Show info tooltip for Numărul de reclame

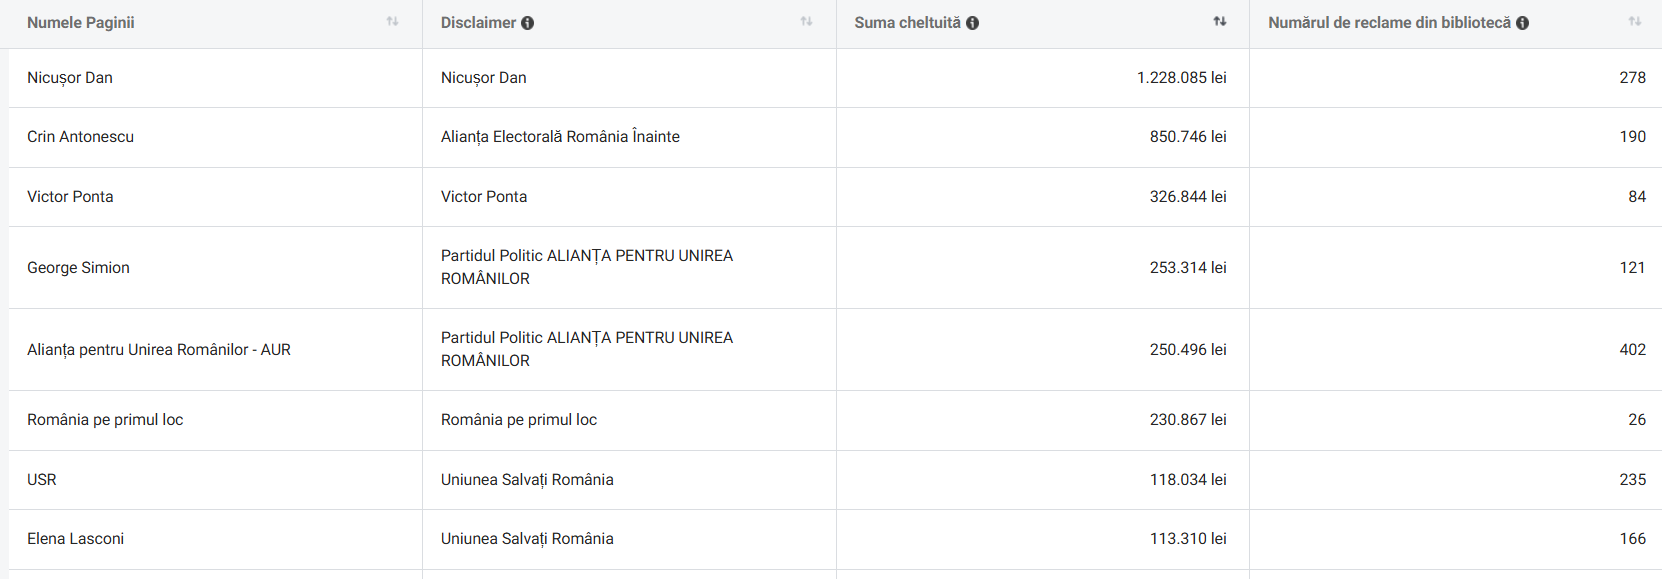click(1522, 23)
